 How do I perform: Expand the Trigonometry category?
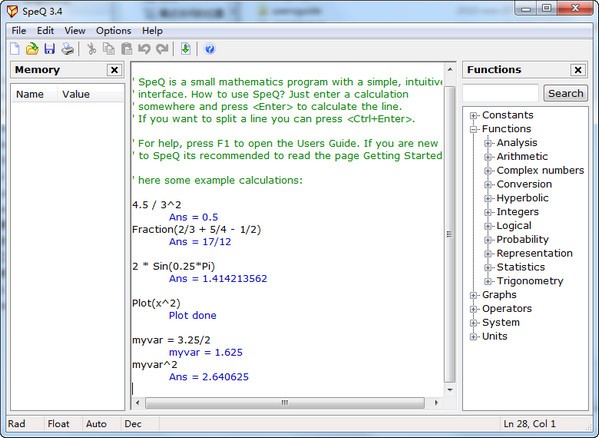(x=488, y=281)
